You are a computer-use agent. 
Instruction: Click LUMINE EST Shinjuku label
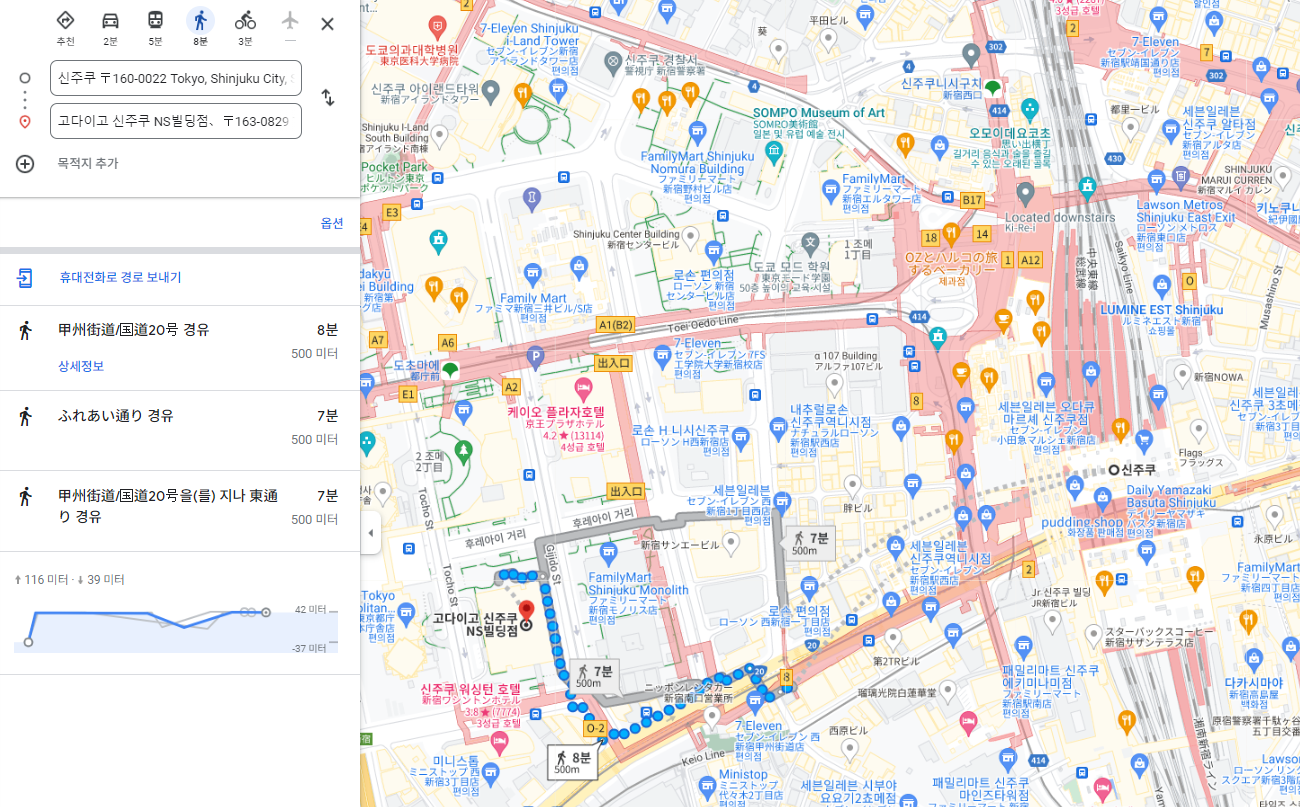point(1161,310)
